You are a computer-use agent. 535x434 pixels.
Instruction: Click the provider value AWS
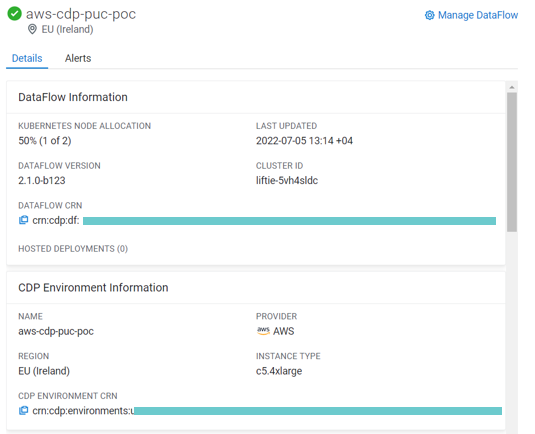click(x=284, y=331)
